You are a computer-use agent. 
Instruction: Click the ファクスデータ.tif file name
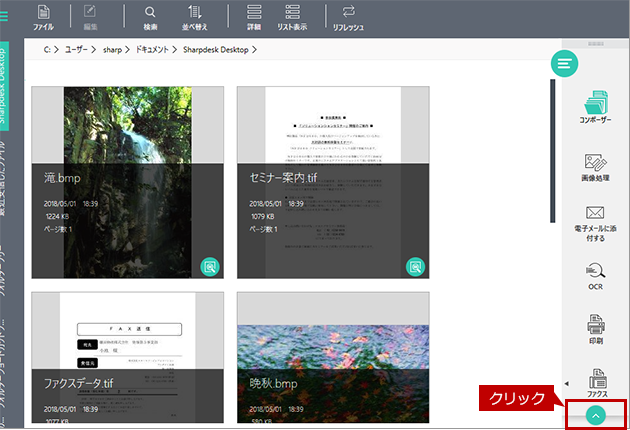[x=79, y=383]
